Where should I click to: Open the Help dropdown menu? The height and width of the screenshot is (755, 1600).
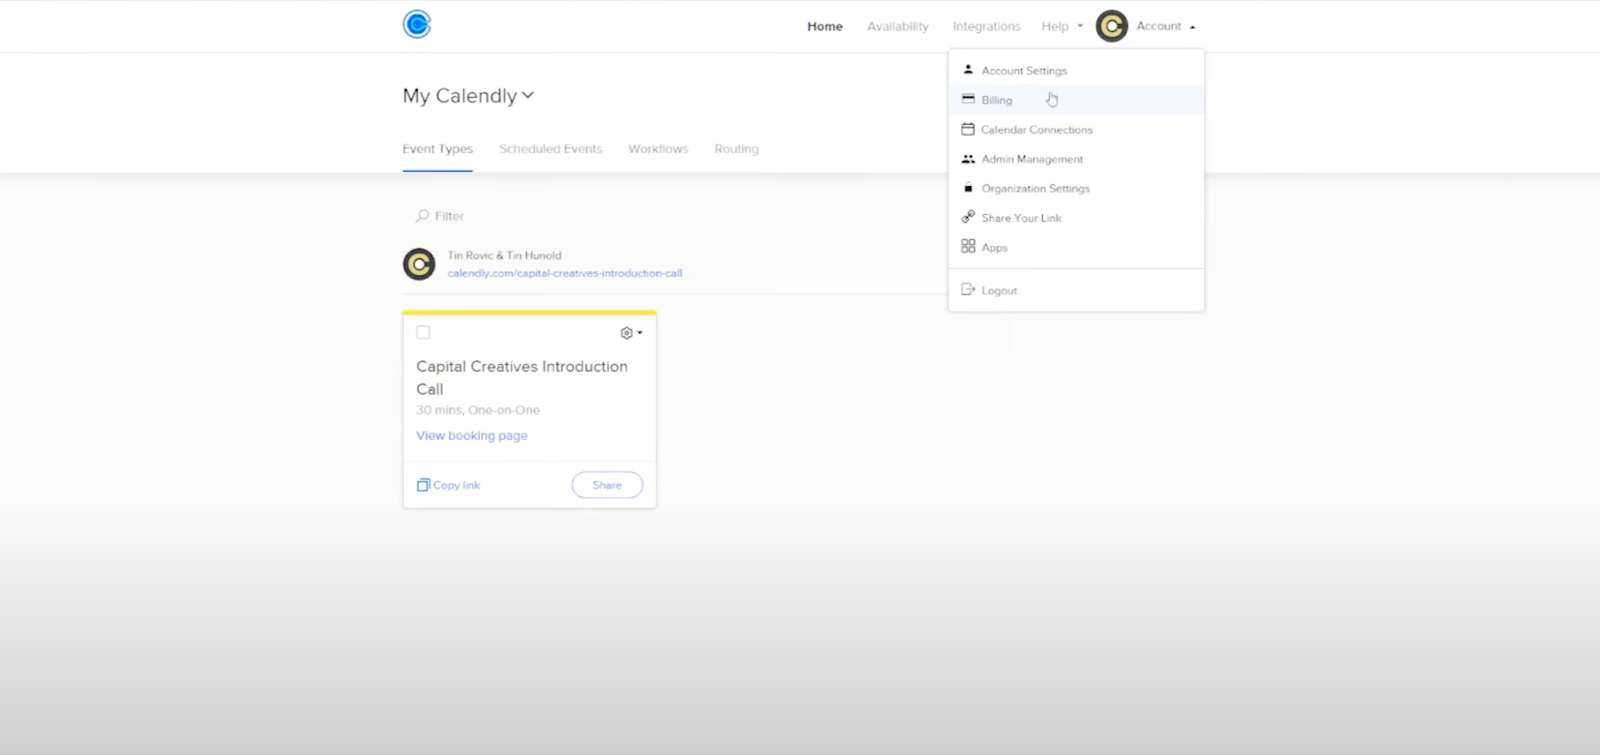(x=1062, y=26)
